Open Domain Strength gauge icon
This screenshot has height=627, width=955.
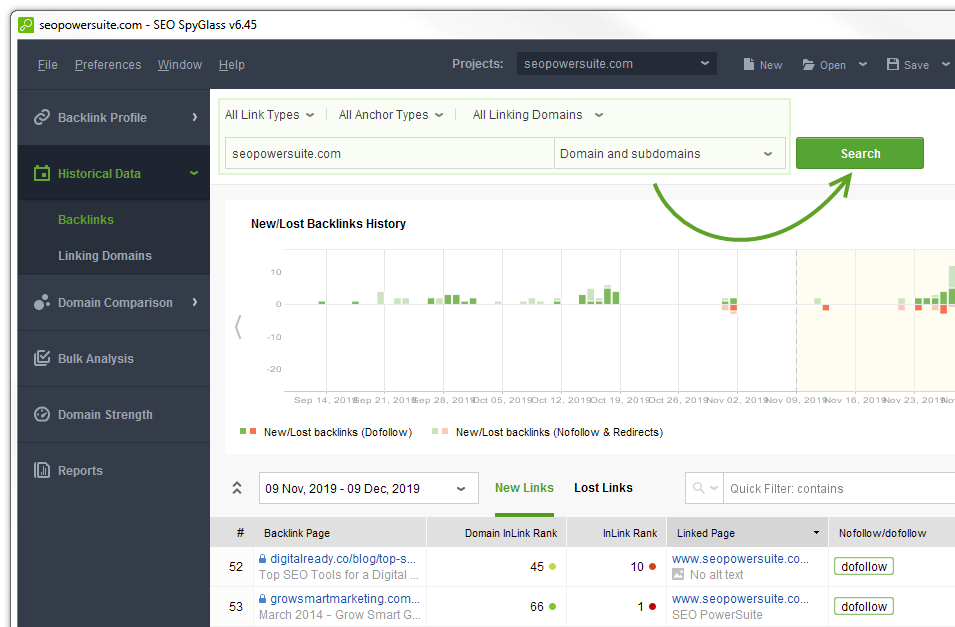pyautogui.click(x=41, y=414)
